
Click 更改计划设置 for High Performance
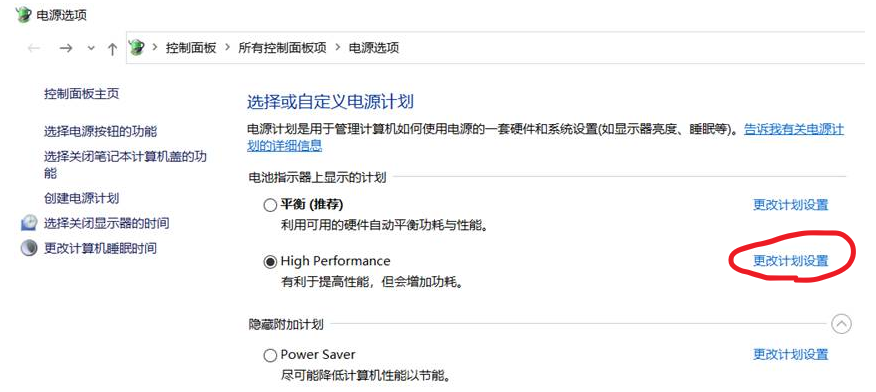(x=791, y=261)
